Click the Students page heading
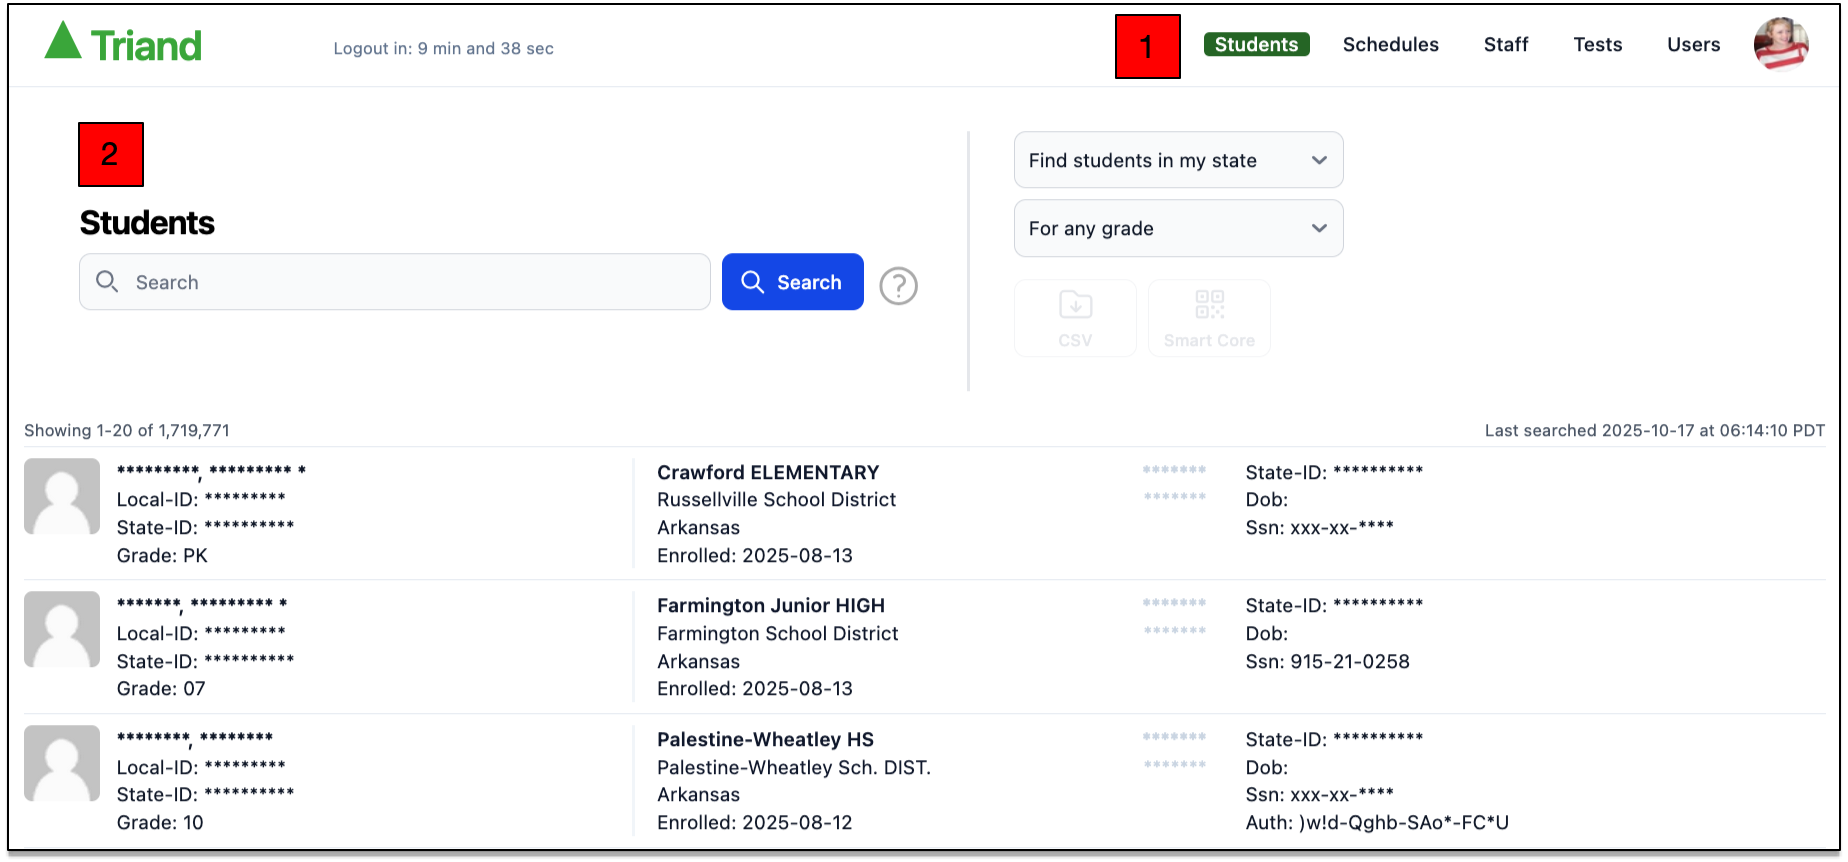This screenshot has height=862, width=1848. point(147,222)
